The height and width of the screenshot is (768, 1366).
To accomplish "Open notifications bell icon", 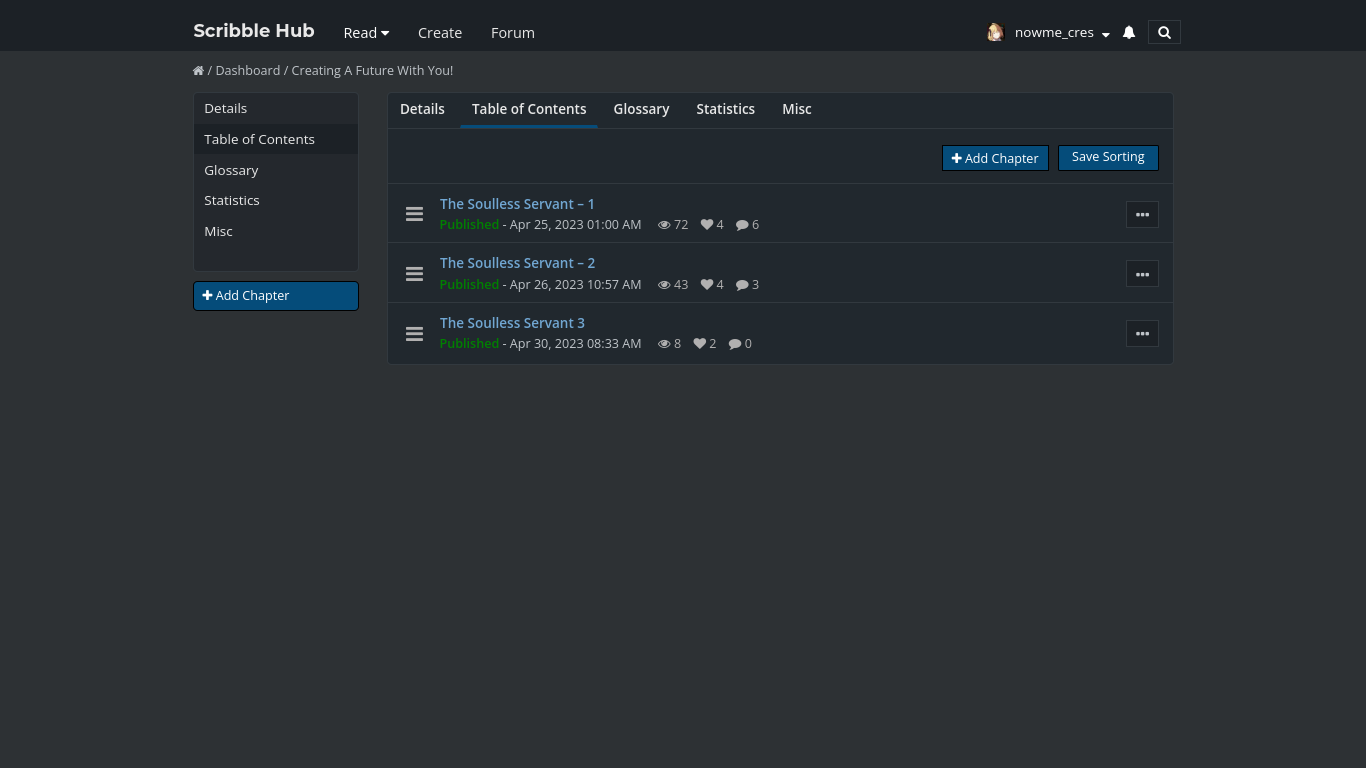I will point(1128,31).
